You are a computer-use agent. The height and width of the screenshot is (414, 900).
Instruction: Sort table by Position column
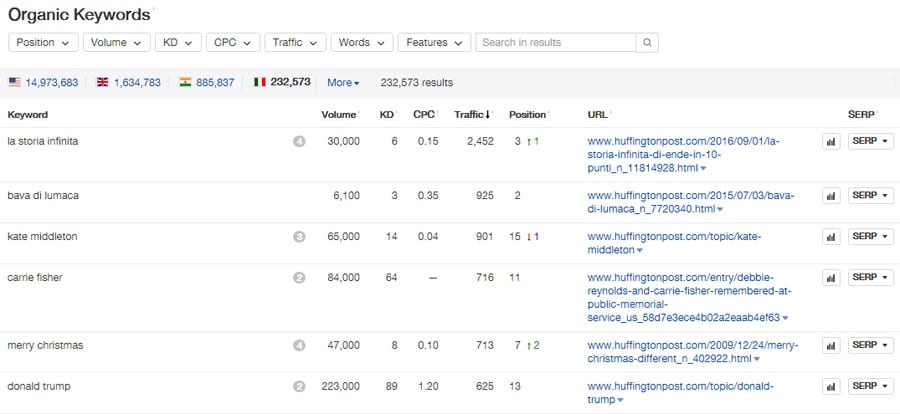pos(527,115)
